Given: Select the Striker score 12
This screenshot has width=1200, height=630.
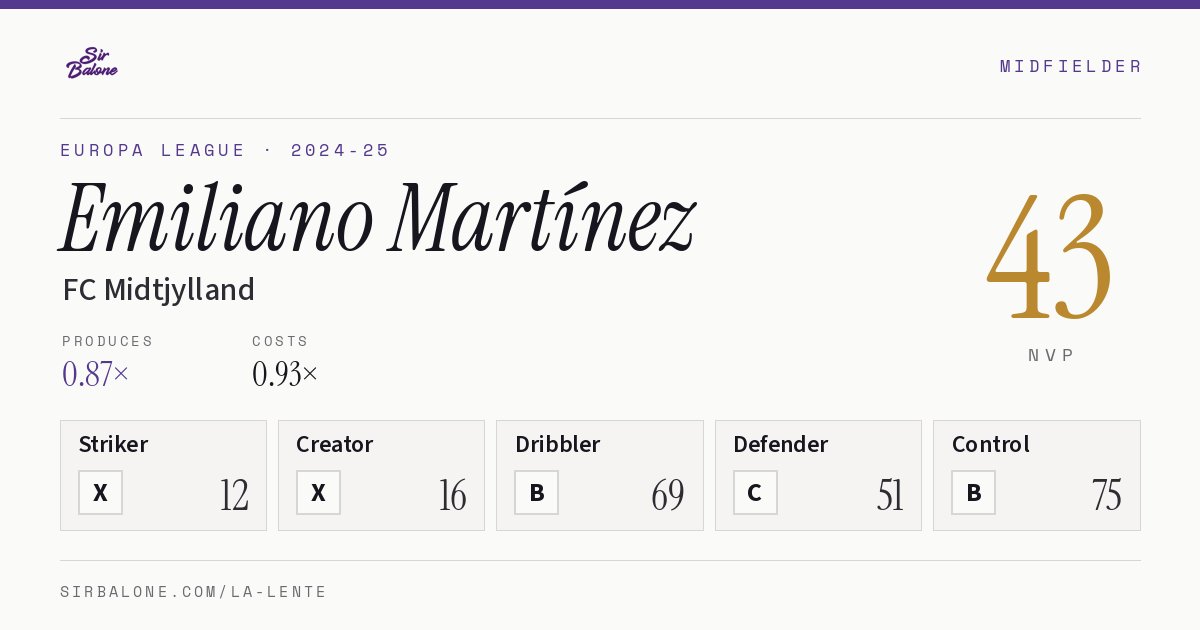Looking at the screenshot, I should click(234, 495).
